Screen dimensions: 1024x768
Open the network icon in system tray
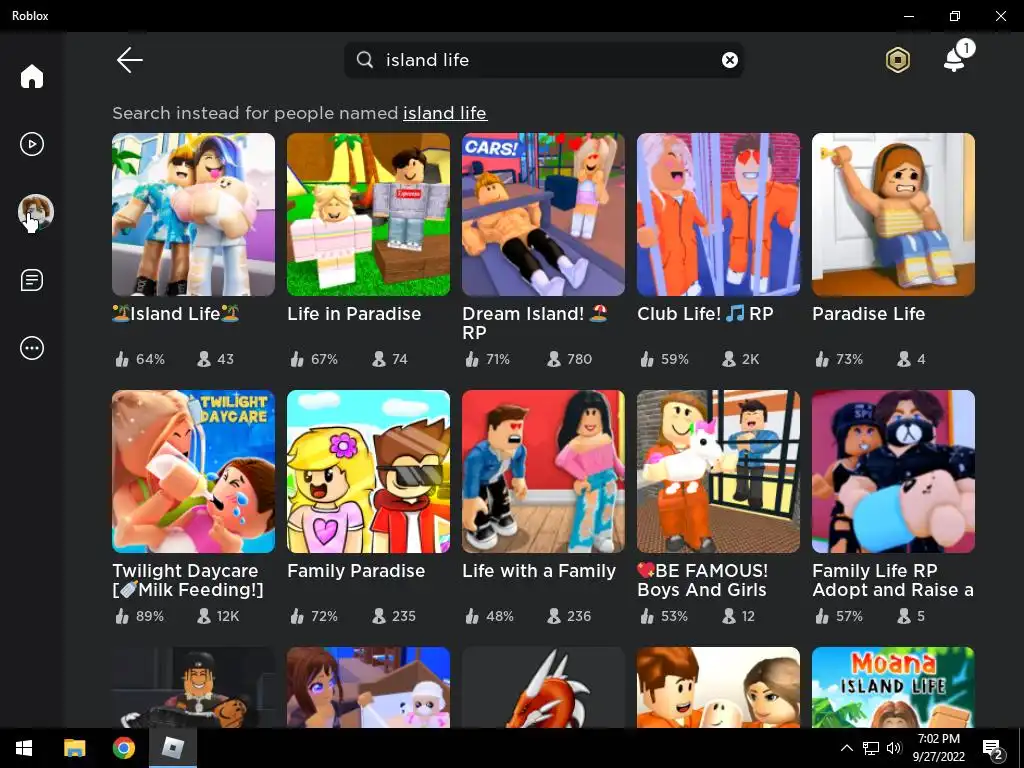871,748
